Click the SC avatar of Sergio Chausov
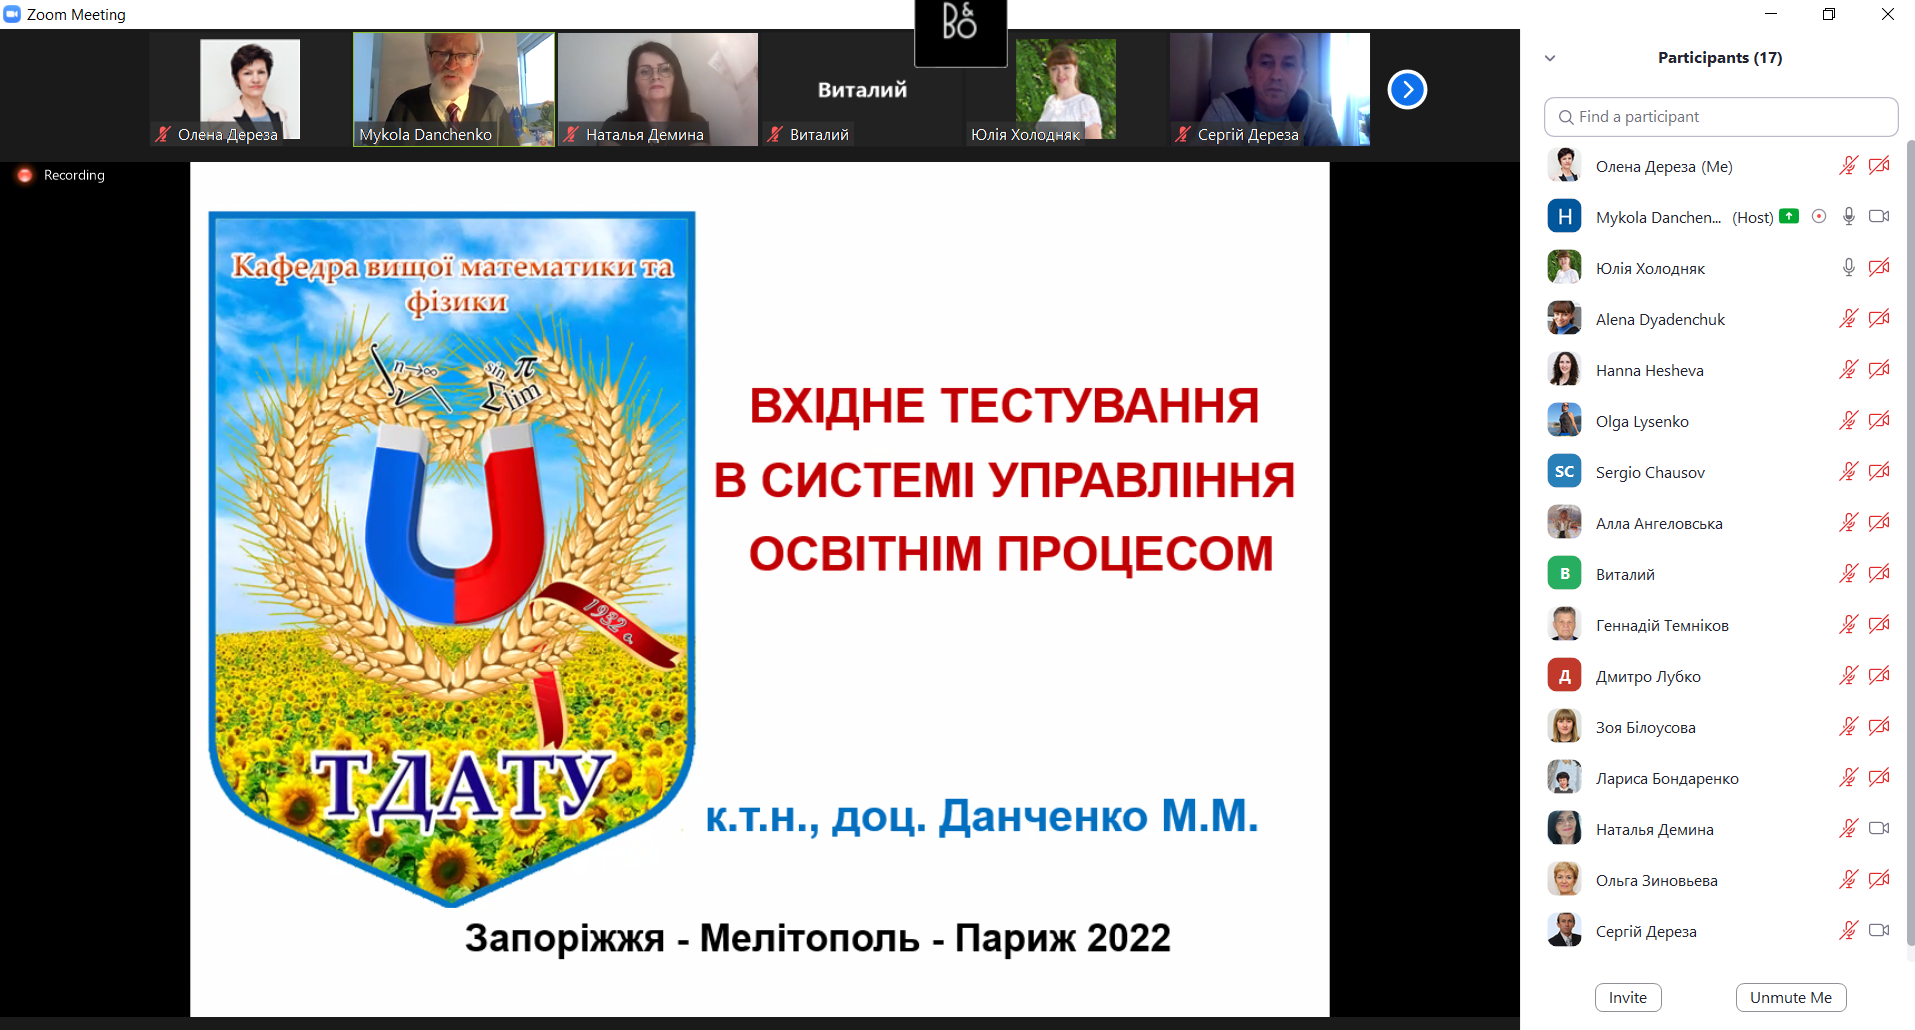Image resolution: width=1915 pixels, height=1030 pixels. (1564, 472)
